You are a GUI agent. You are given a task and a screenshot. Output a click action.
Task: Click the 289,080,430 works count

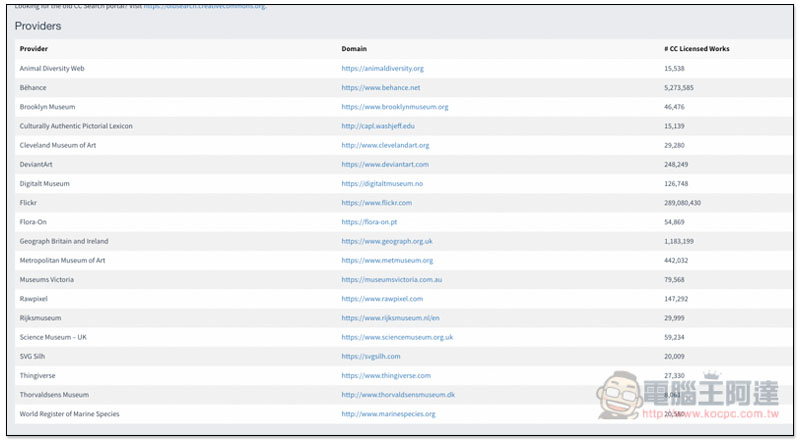[682, 203]
